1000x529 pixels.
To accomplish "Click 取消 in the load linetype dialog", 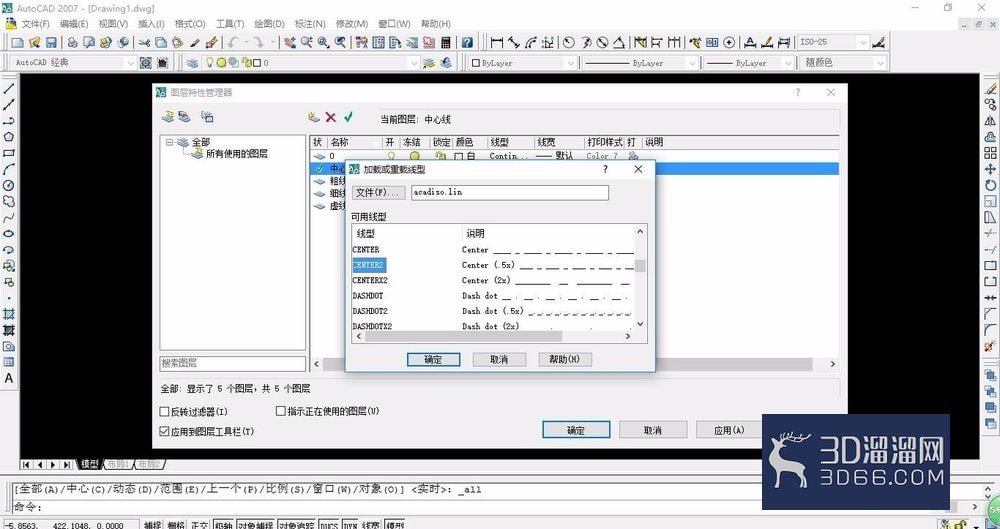I will pyautogui.click(x=499, y=359).
